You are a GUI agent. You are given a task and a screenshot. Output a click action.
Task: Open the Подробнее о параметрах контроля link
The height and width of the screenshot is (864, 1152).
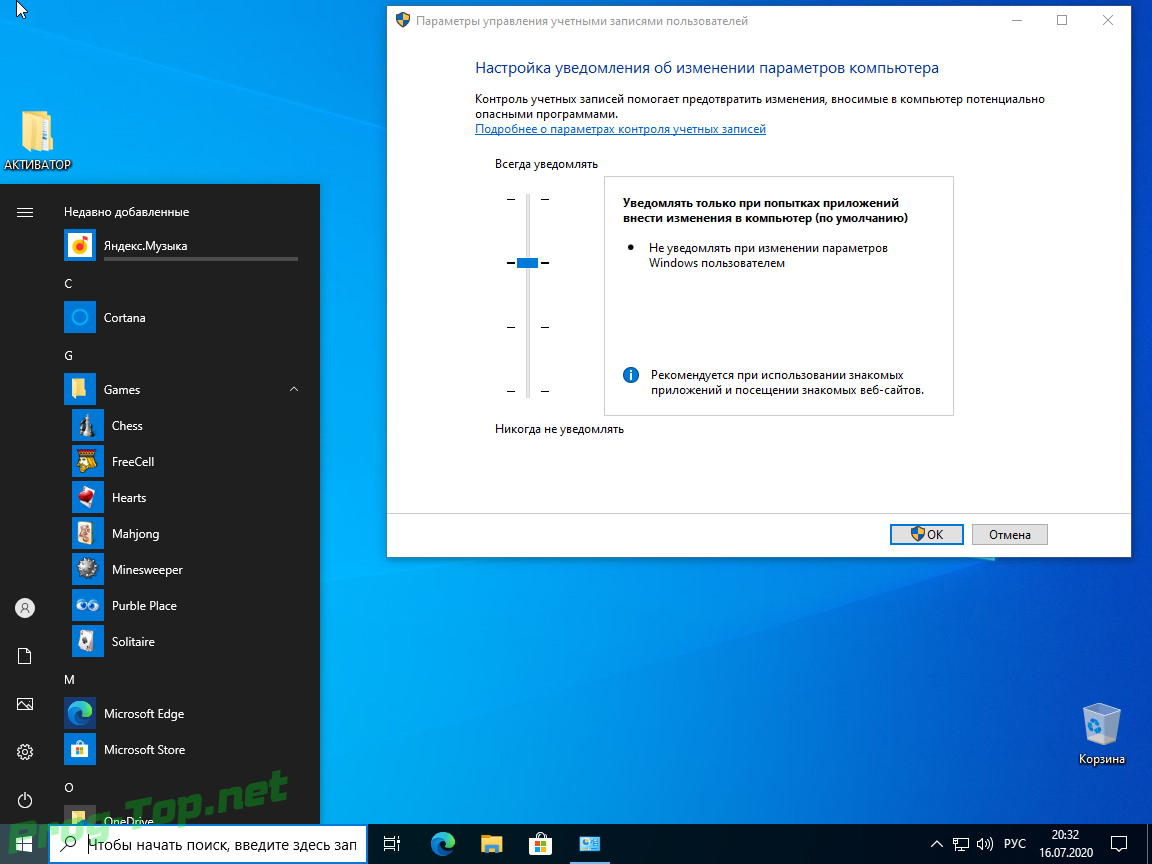tap(620, 130)
